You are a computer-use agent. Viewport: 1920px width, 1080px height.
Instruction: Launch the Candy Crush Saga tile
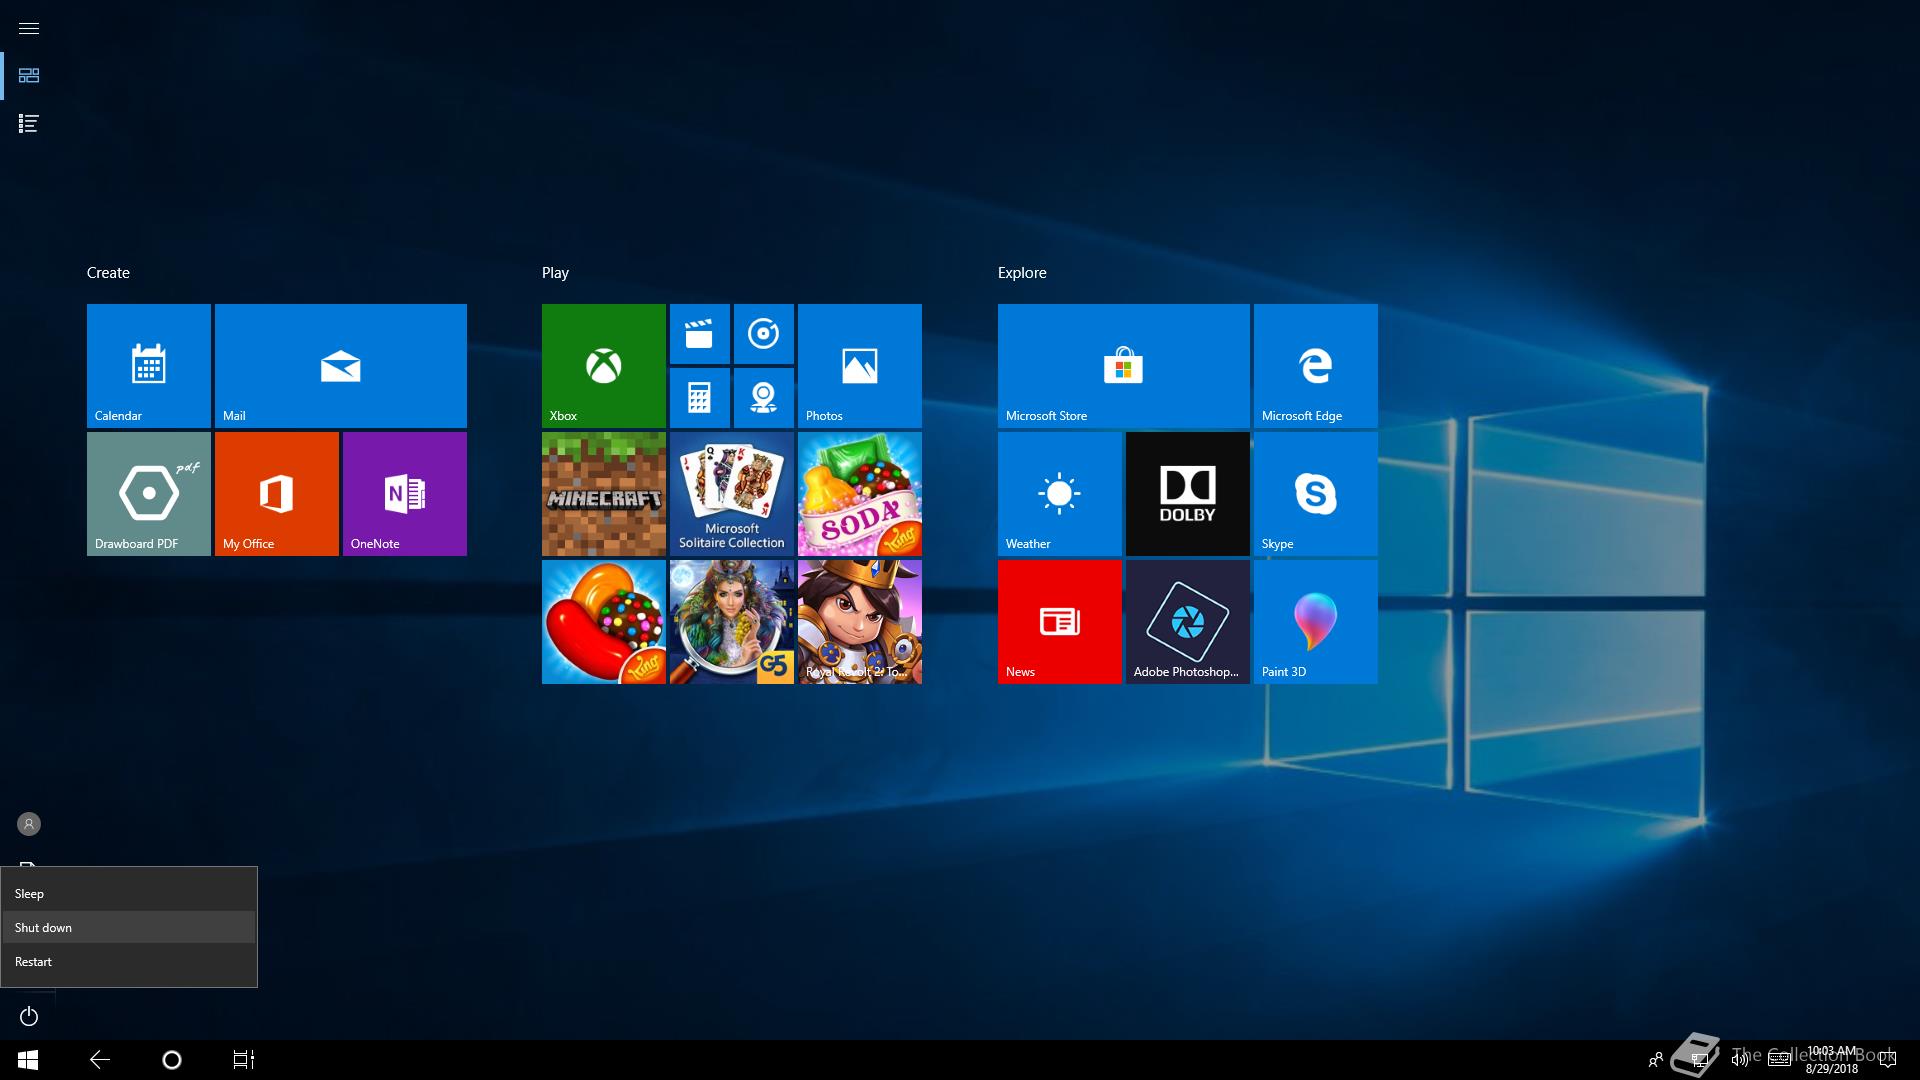(x=604, y=622)
